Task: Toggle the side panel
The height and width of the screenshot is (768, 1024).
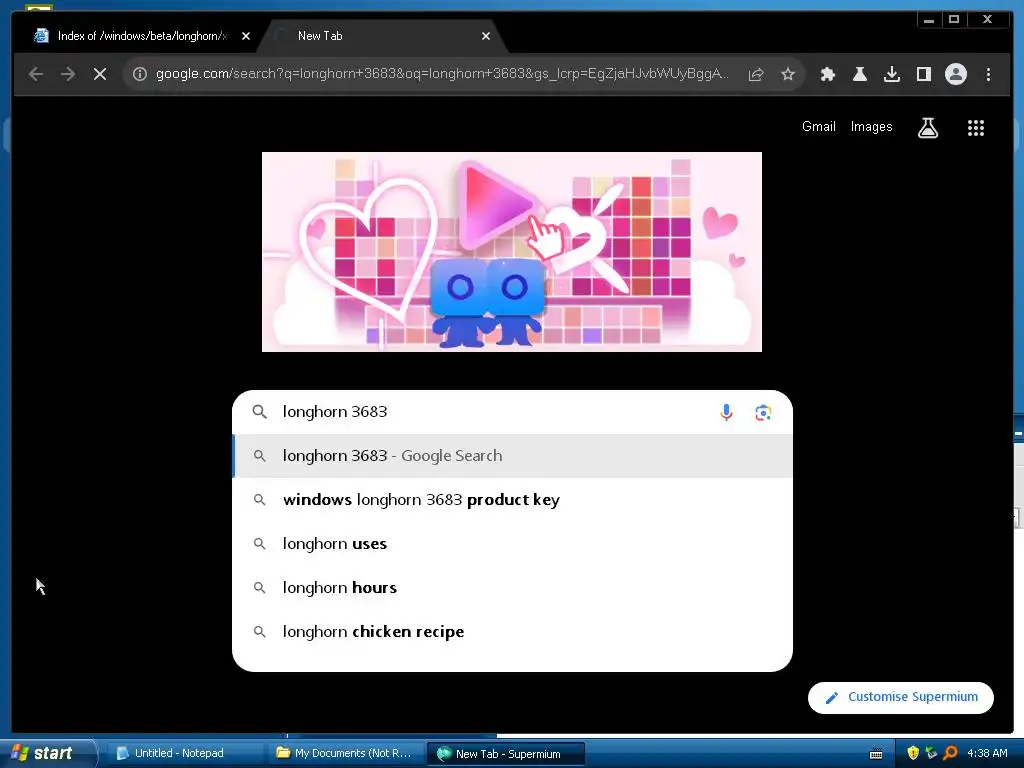Action: (x=924, y=74)
